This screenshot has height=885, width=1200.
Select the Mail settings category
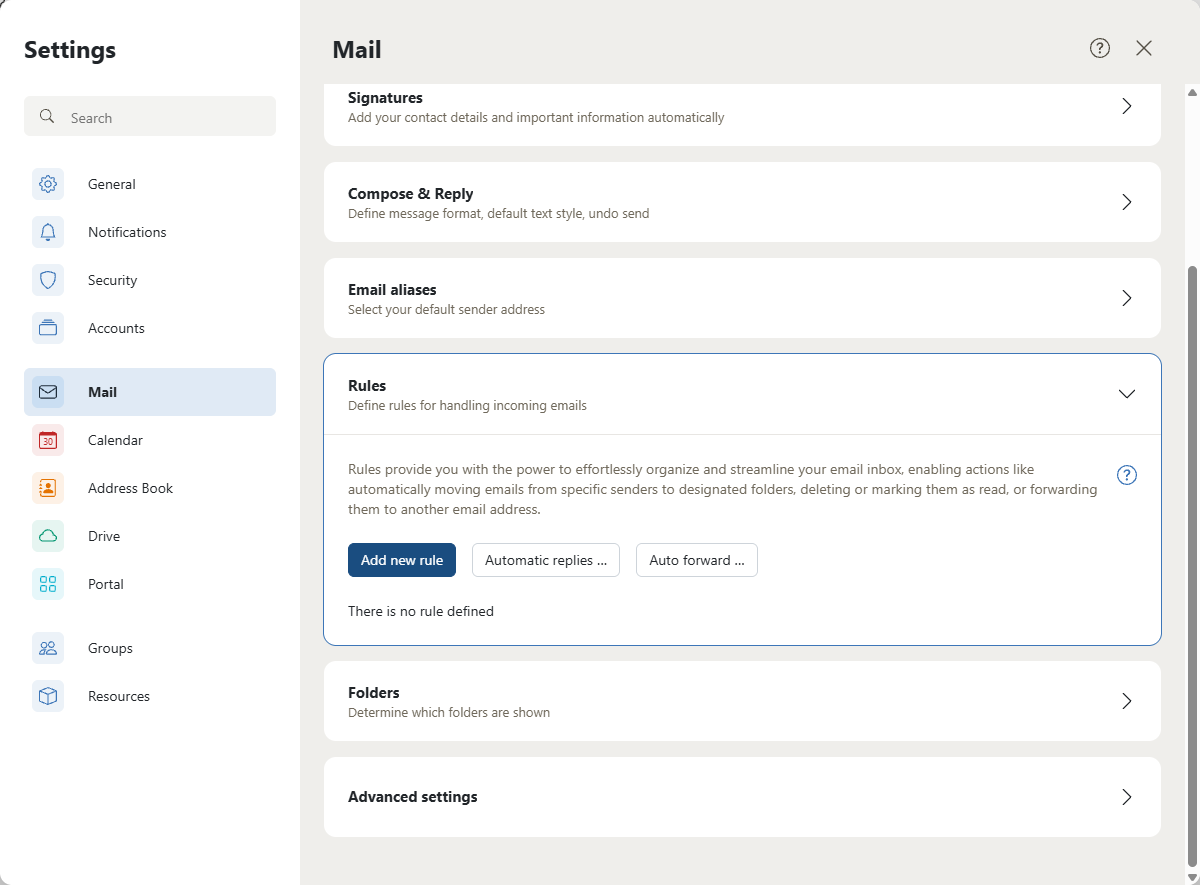click(150, 392)
